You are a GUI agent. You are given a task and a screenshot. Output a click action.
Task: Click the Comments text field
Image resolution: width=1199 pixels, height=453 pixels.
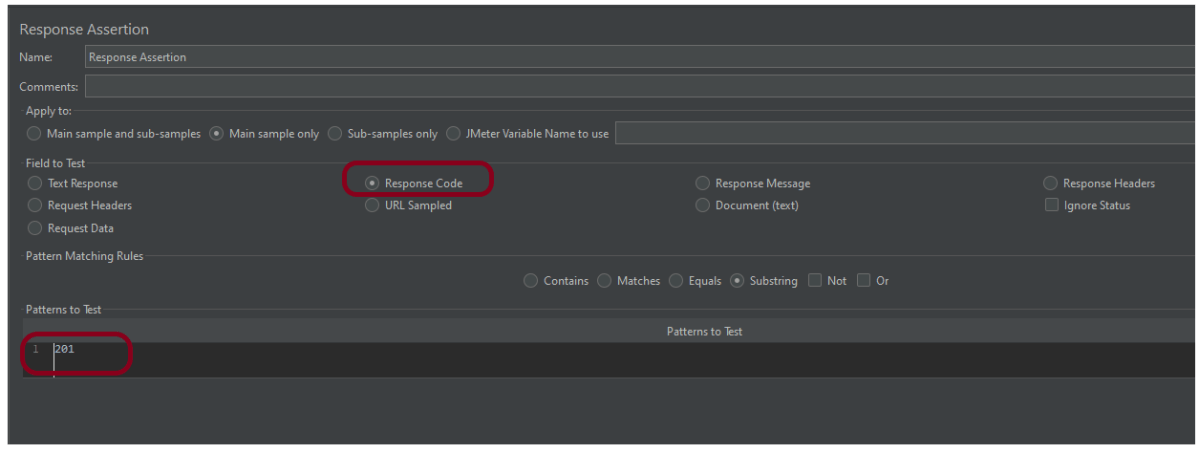(x=640, y=87)
